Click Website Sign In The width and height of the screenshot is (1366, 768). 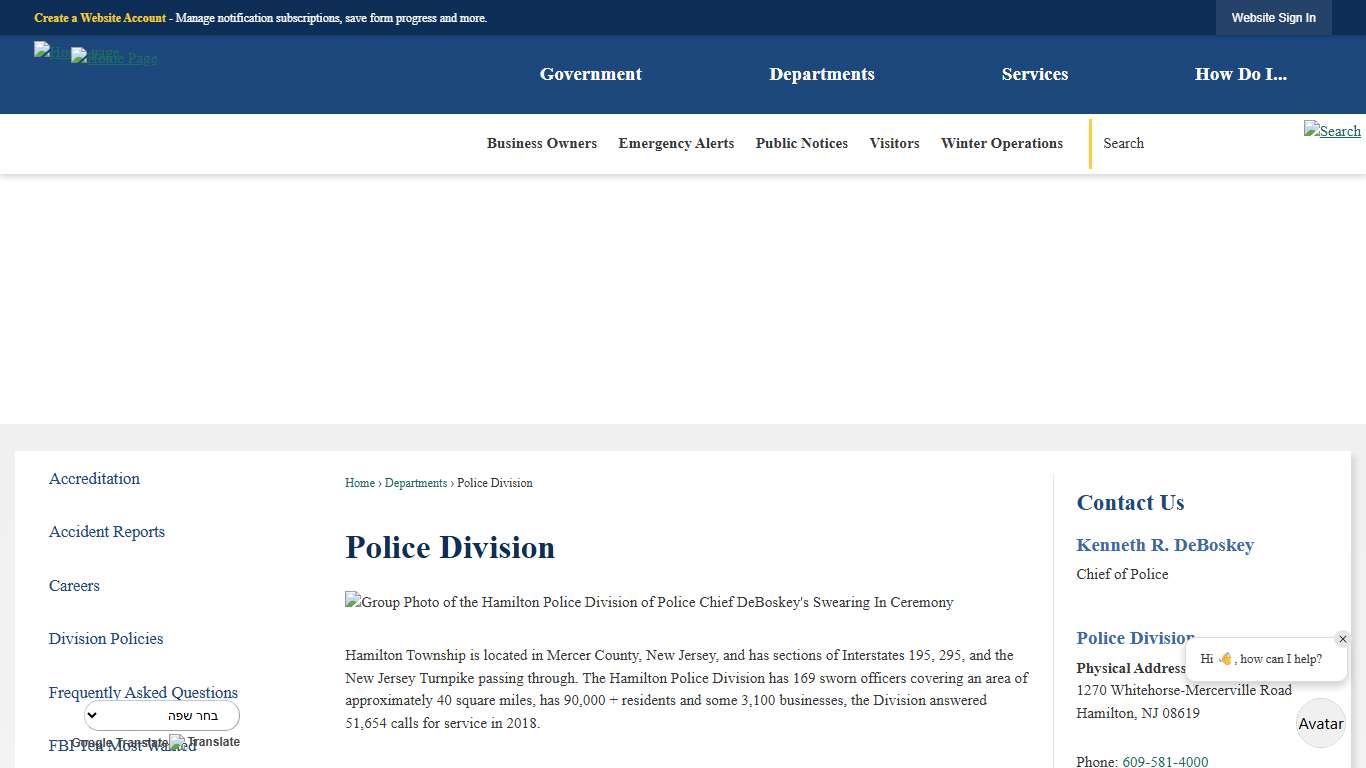[1273, 17]
